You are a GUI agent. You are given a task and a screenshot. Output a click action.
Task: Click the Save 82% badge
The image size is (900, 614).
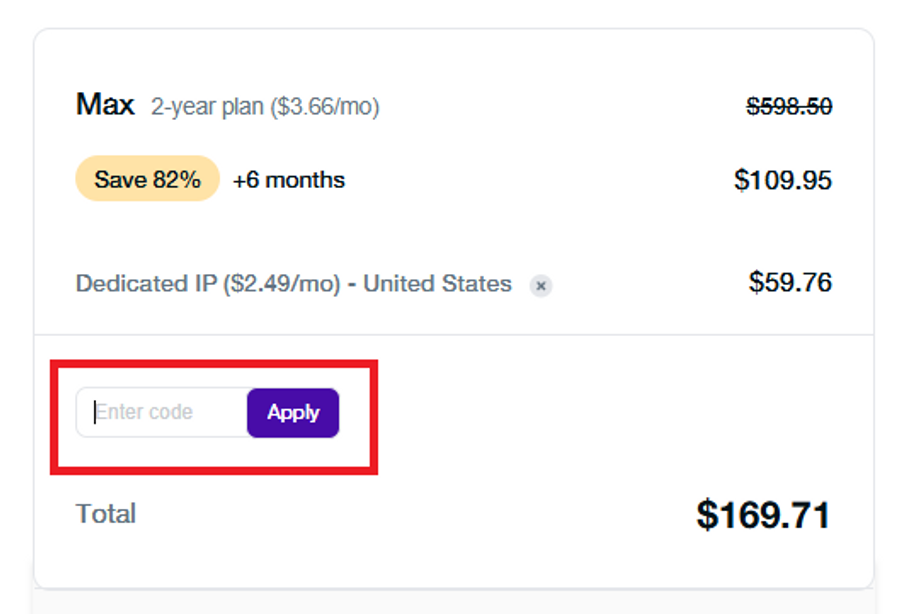pyautogui.click(x=147, y=180)
